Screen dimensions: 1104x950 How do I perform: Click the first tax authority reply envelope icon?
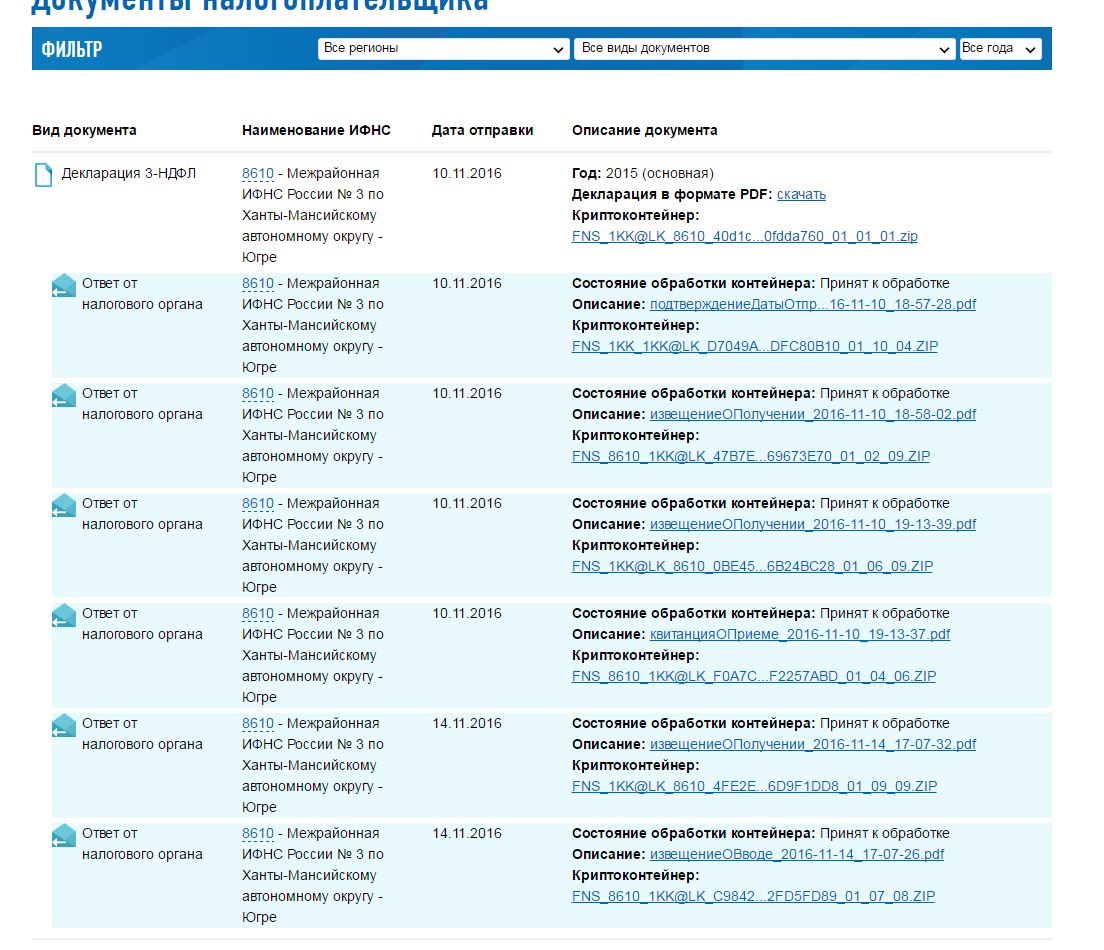pos(64,286)
